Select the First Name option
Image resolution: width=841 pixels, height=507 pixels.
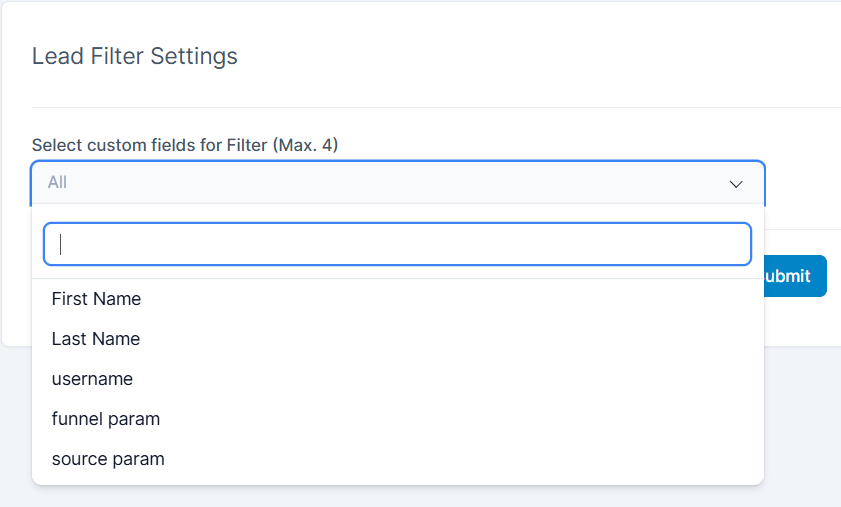coord(96,299)
